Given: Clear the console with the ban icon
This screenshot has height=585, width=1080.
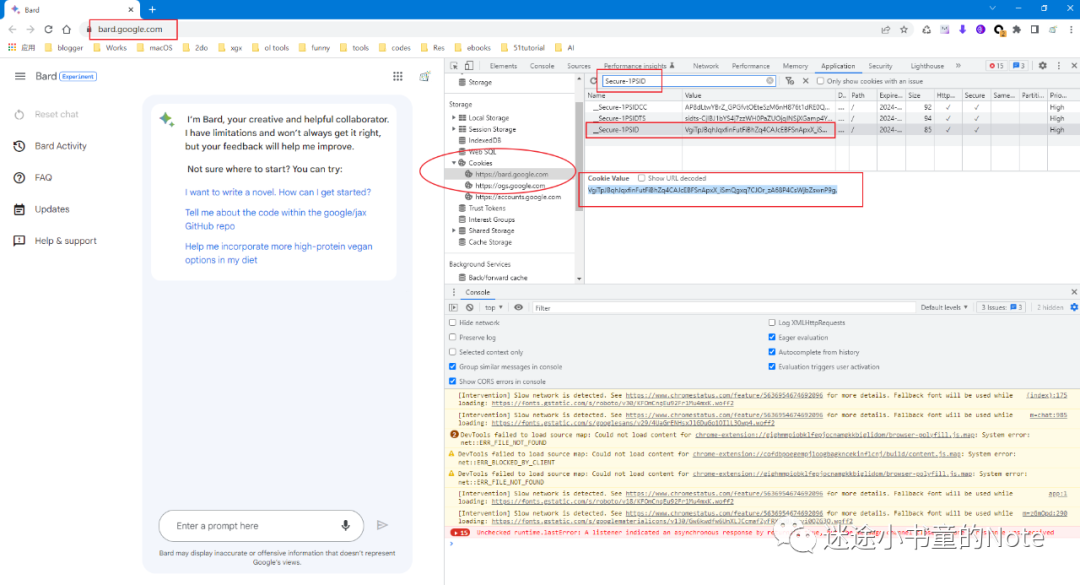Looking at the screenshot, I should (x=470, y=307).
